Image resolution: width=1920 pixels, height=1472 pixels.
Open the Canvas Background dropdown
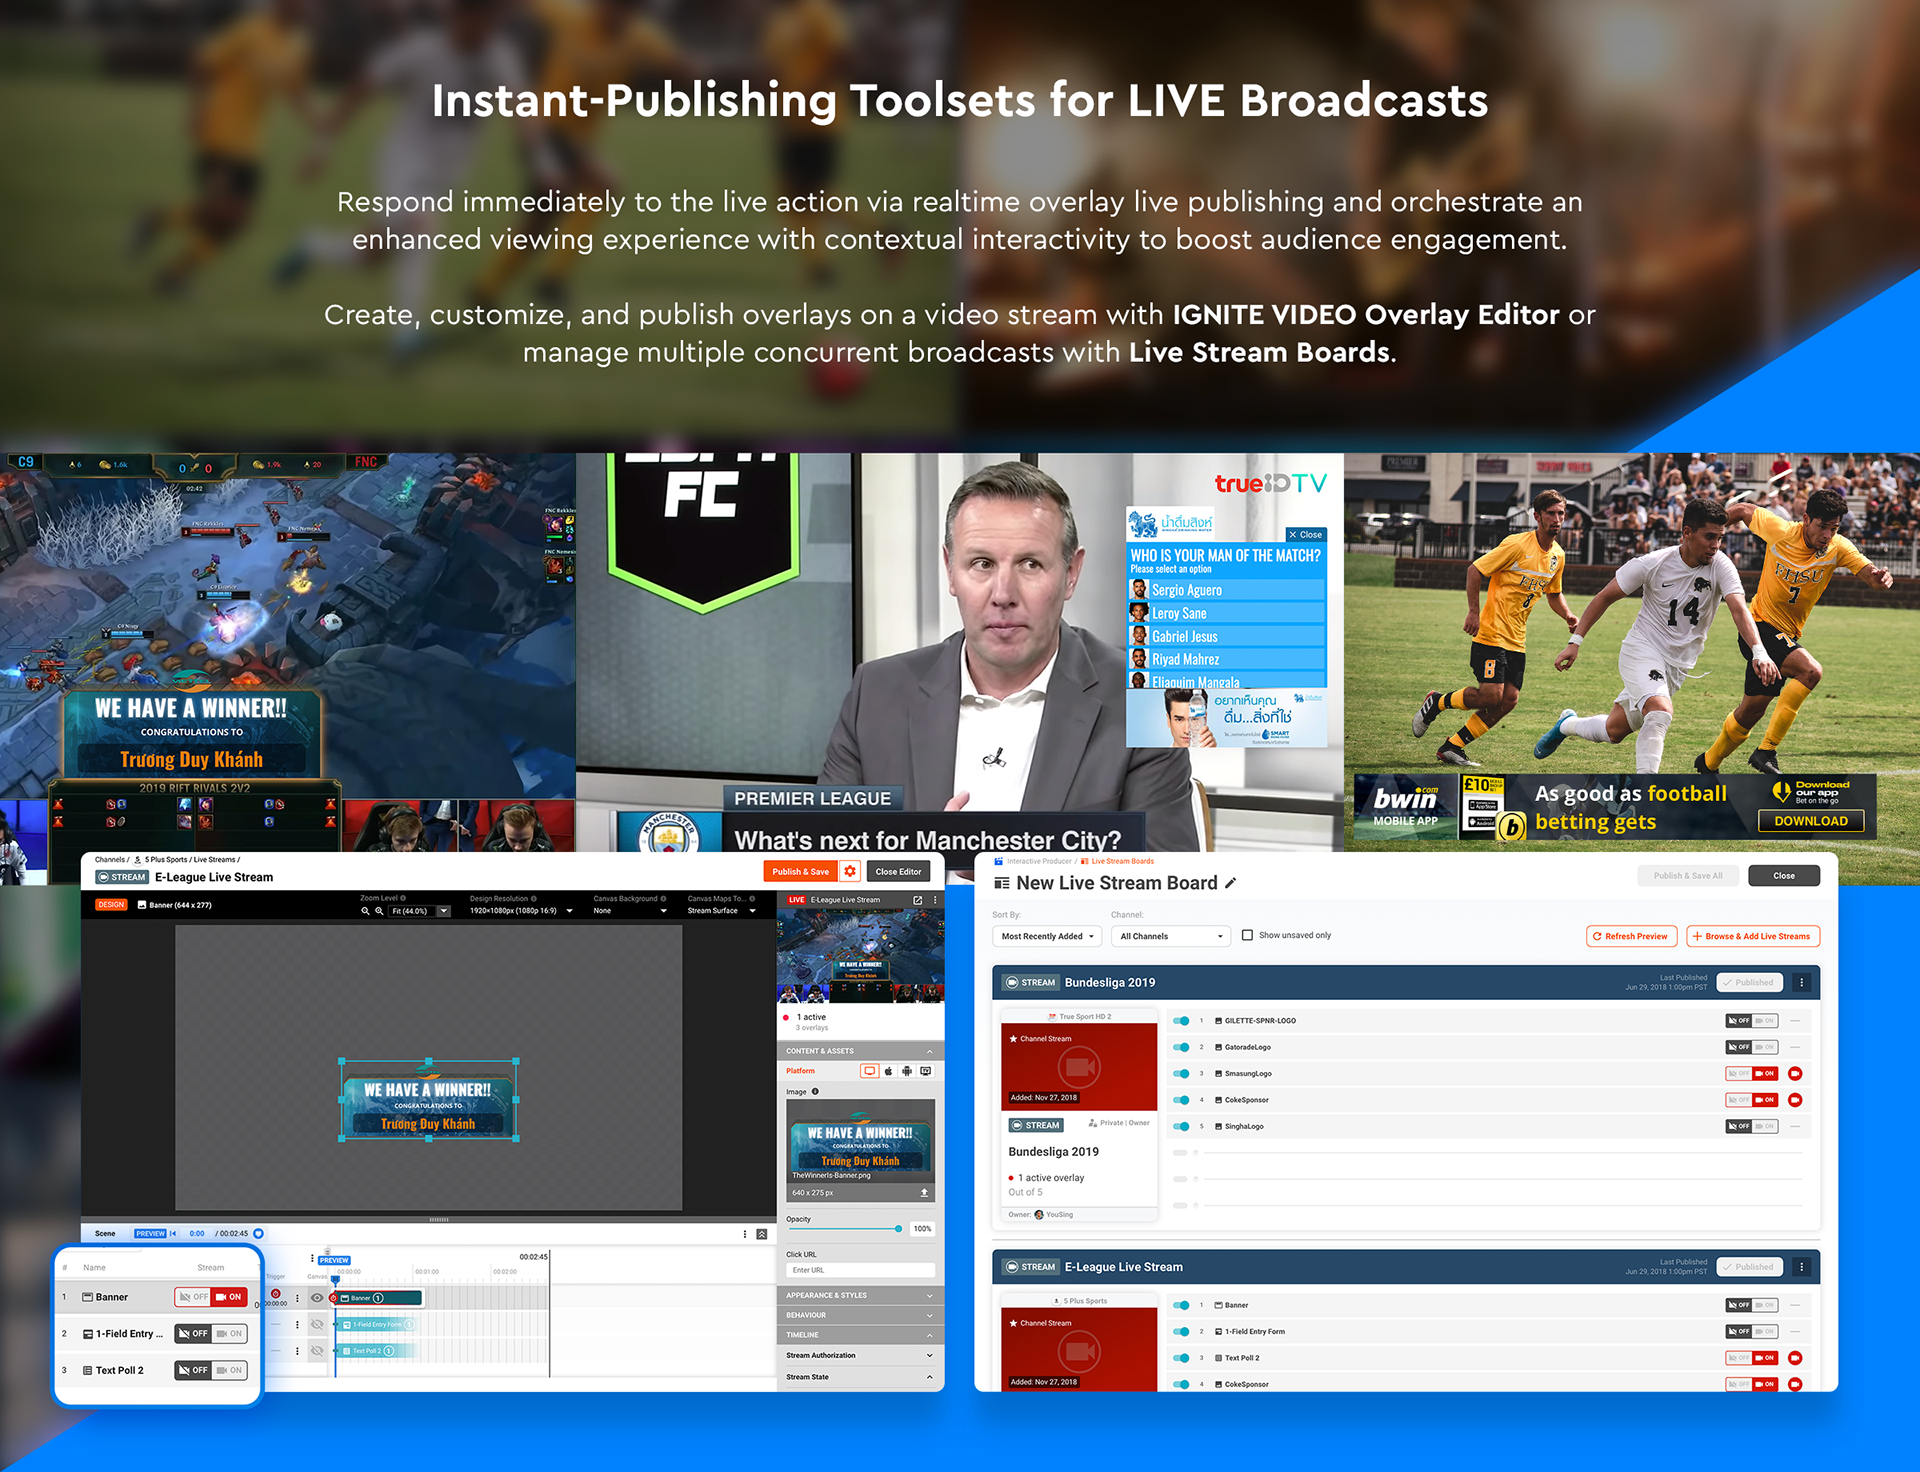(630, 911)
